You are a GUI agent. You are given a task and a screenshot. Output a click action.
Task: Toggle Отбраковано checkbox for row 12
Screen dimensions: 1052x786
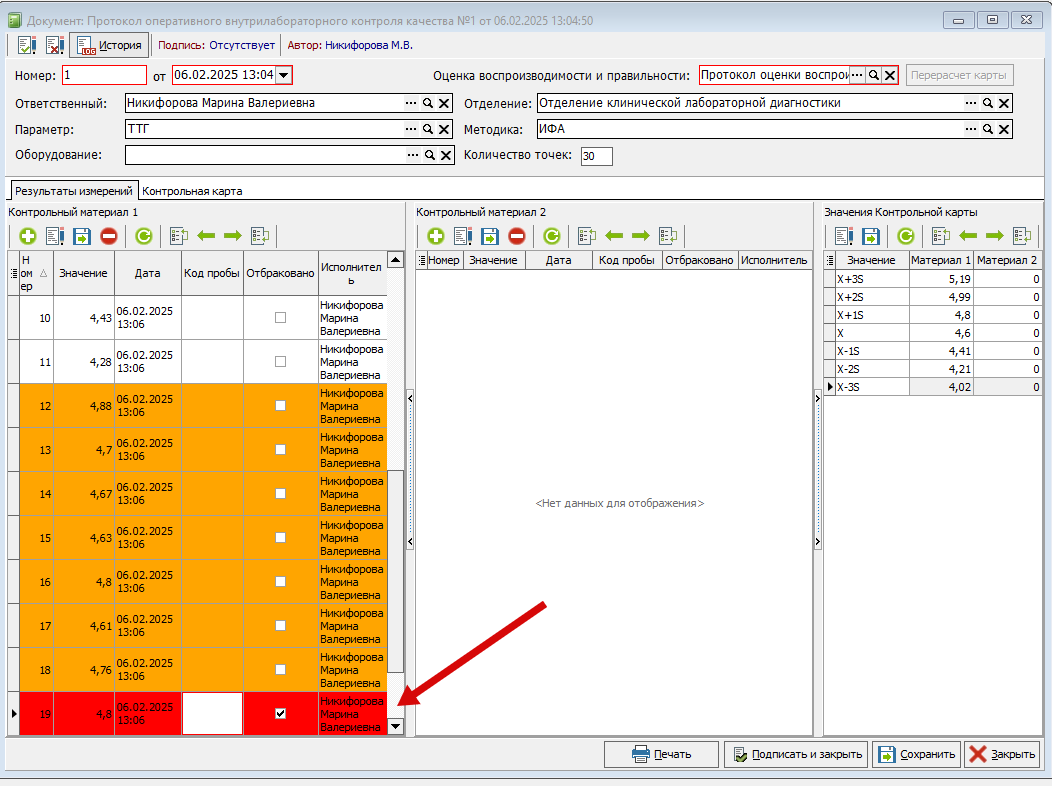coord(280,406)
